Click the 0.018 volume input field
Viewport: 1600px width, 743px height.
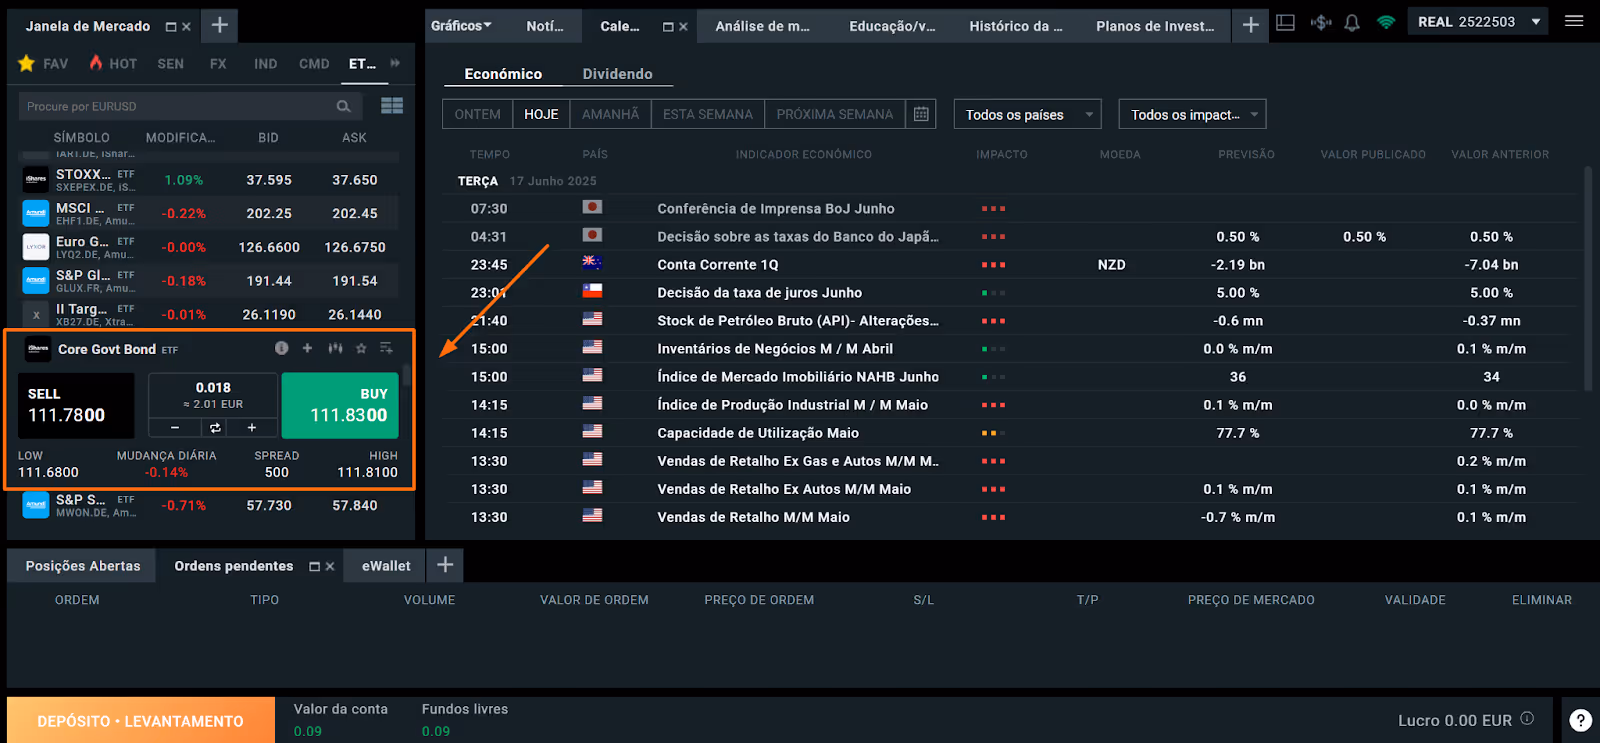[213, 395]
